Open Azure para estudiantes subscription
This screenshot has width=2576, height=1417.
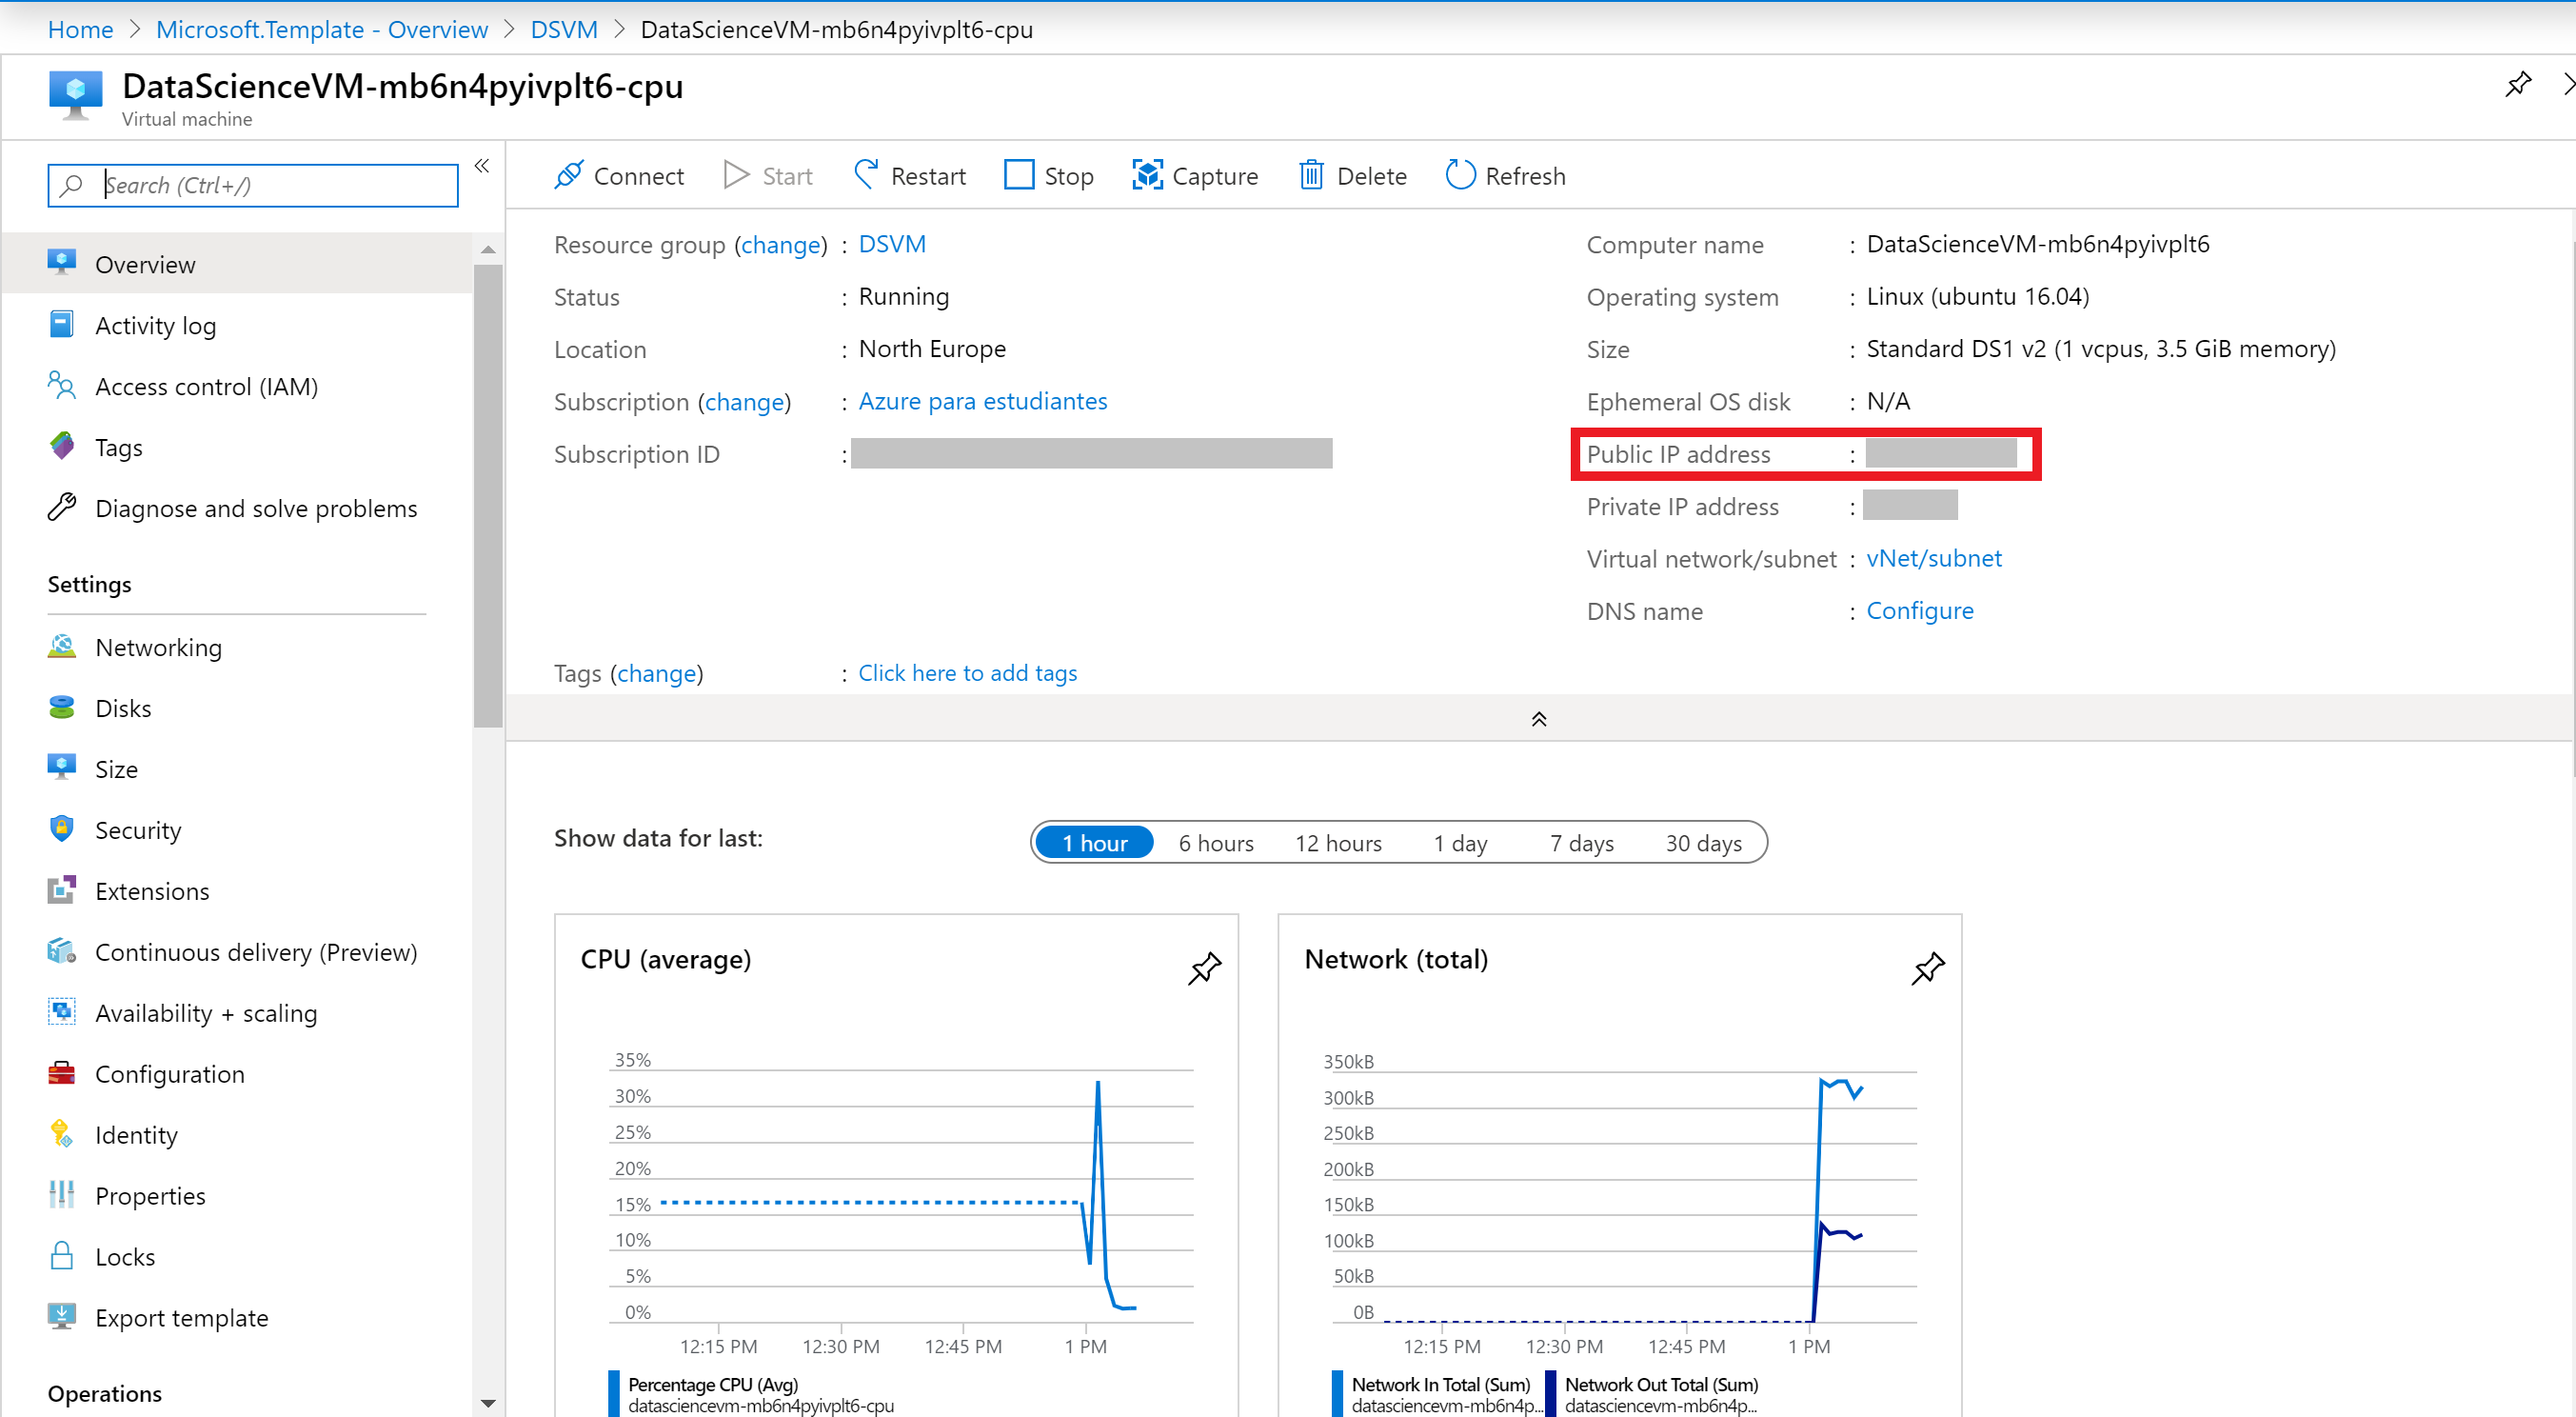[983, 401]
